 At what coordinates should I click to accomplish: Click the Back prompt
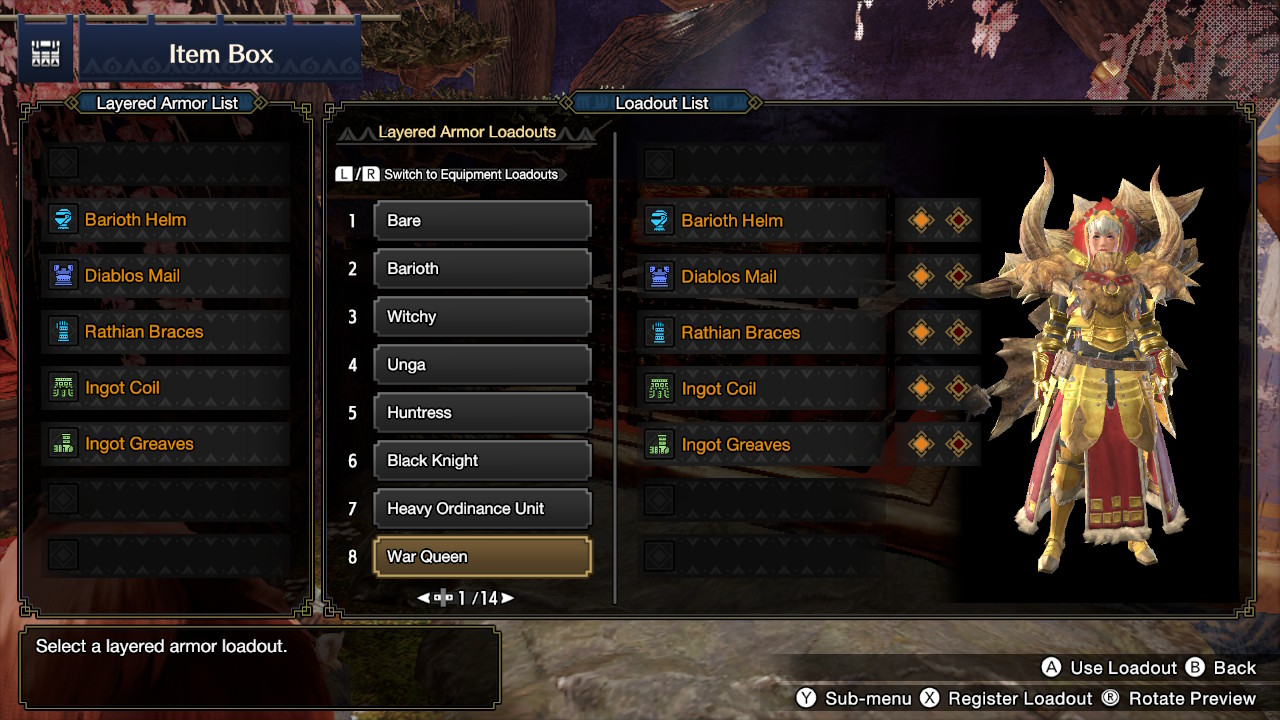point(1221,668)
